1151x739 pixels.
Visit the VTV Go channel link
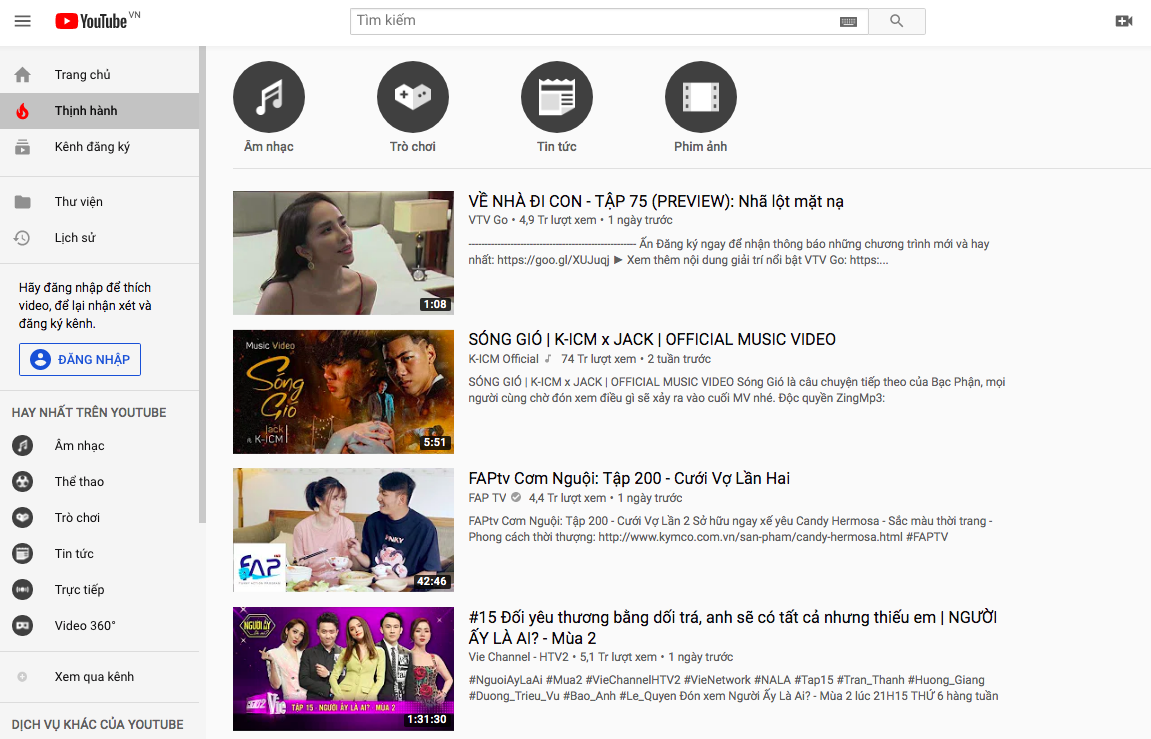pyautogui.click(x=488, y=220)
